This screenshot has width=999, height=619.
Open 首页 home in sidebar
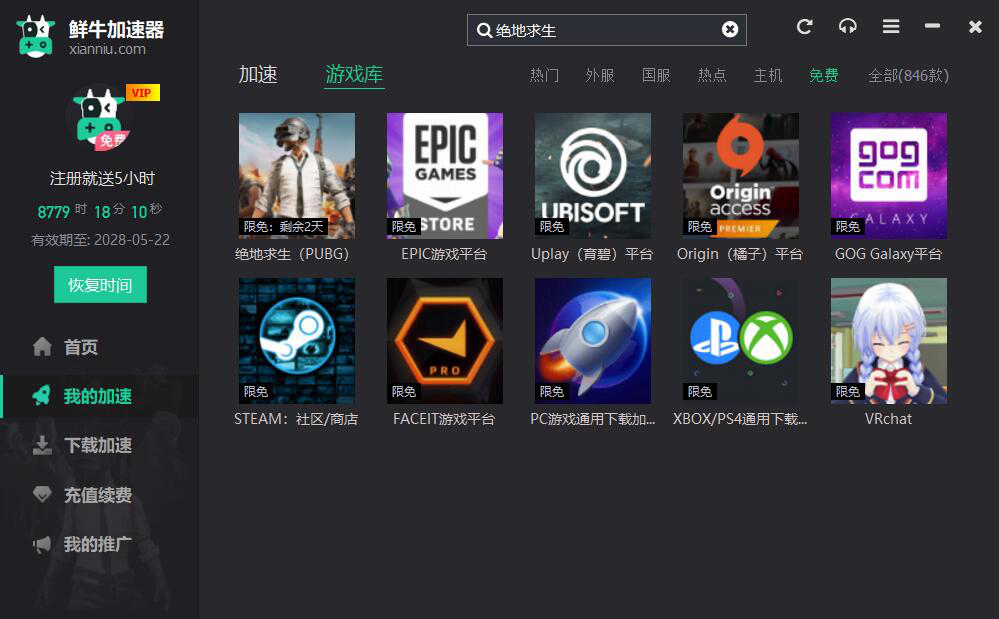[80, 347]
